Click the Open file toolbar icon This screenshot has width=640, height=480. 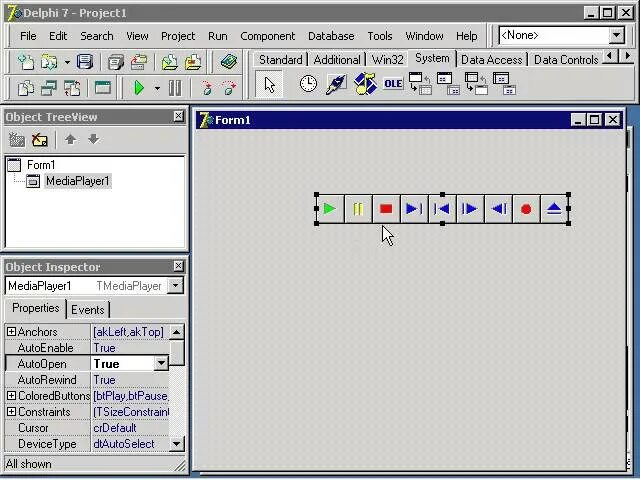pyautogui.click(x=49, y=62)
